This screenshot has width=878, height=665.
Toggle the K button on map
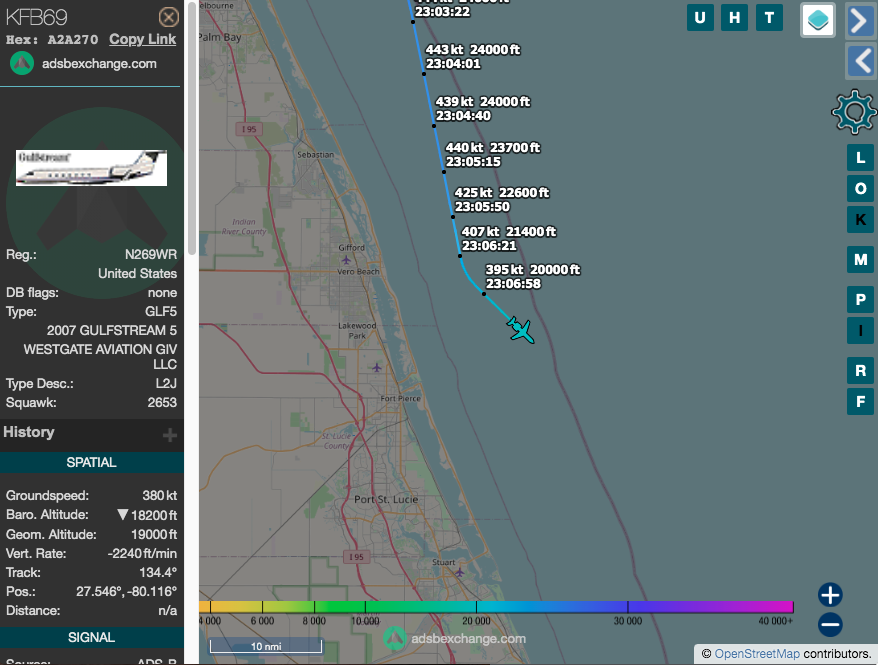[860, 219]
